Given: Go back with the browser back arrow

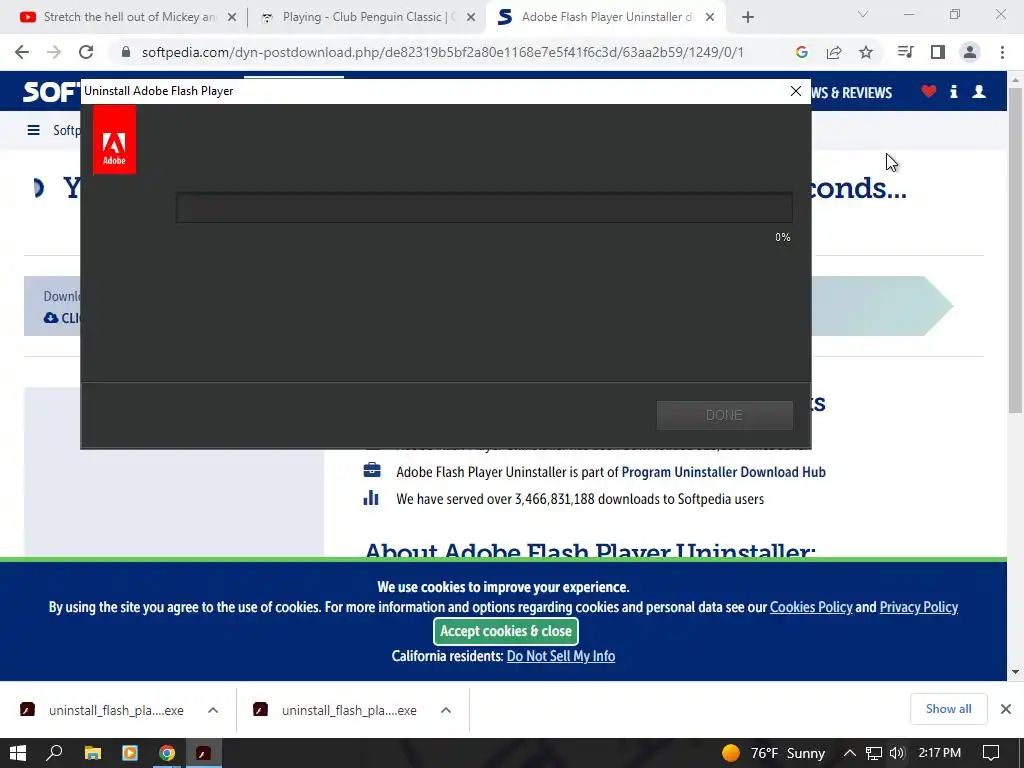Looking at the screenshot, I should pyautogui.click(x=22, y=52).
